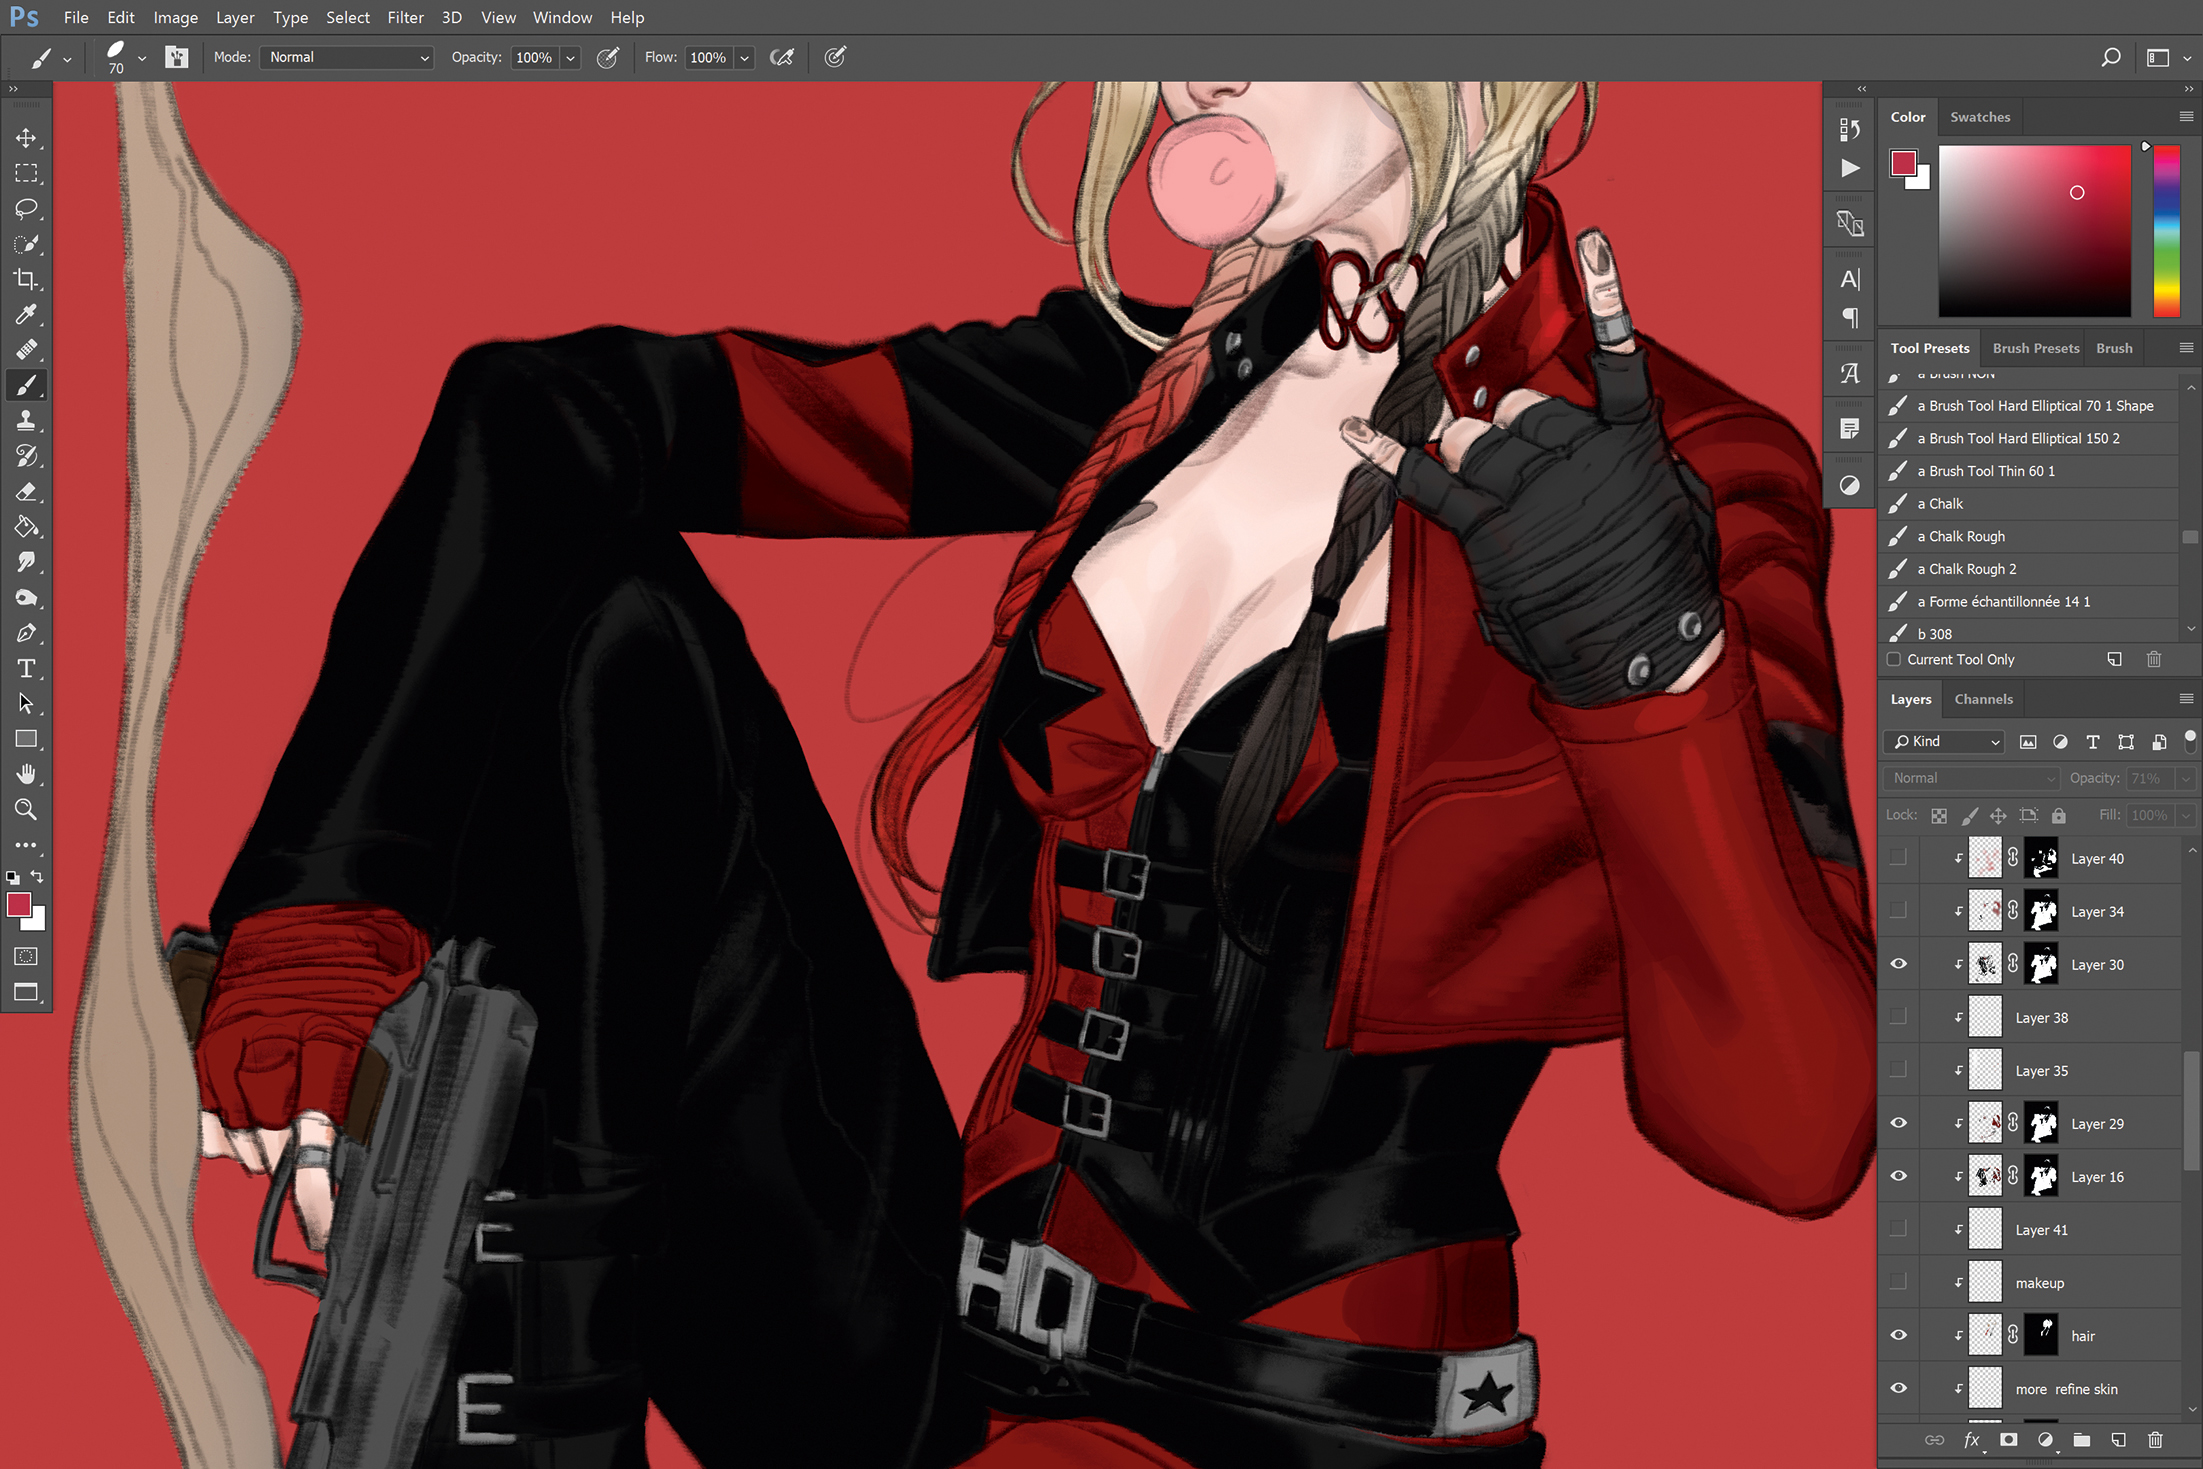The width and height of the screenshot is (2203, 1469).
Task: Select the Hand tool
Action: [x=26, y=774]
